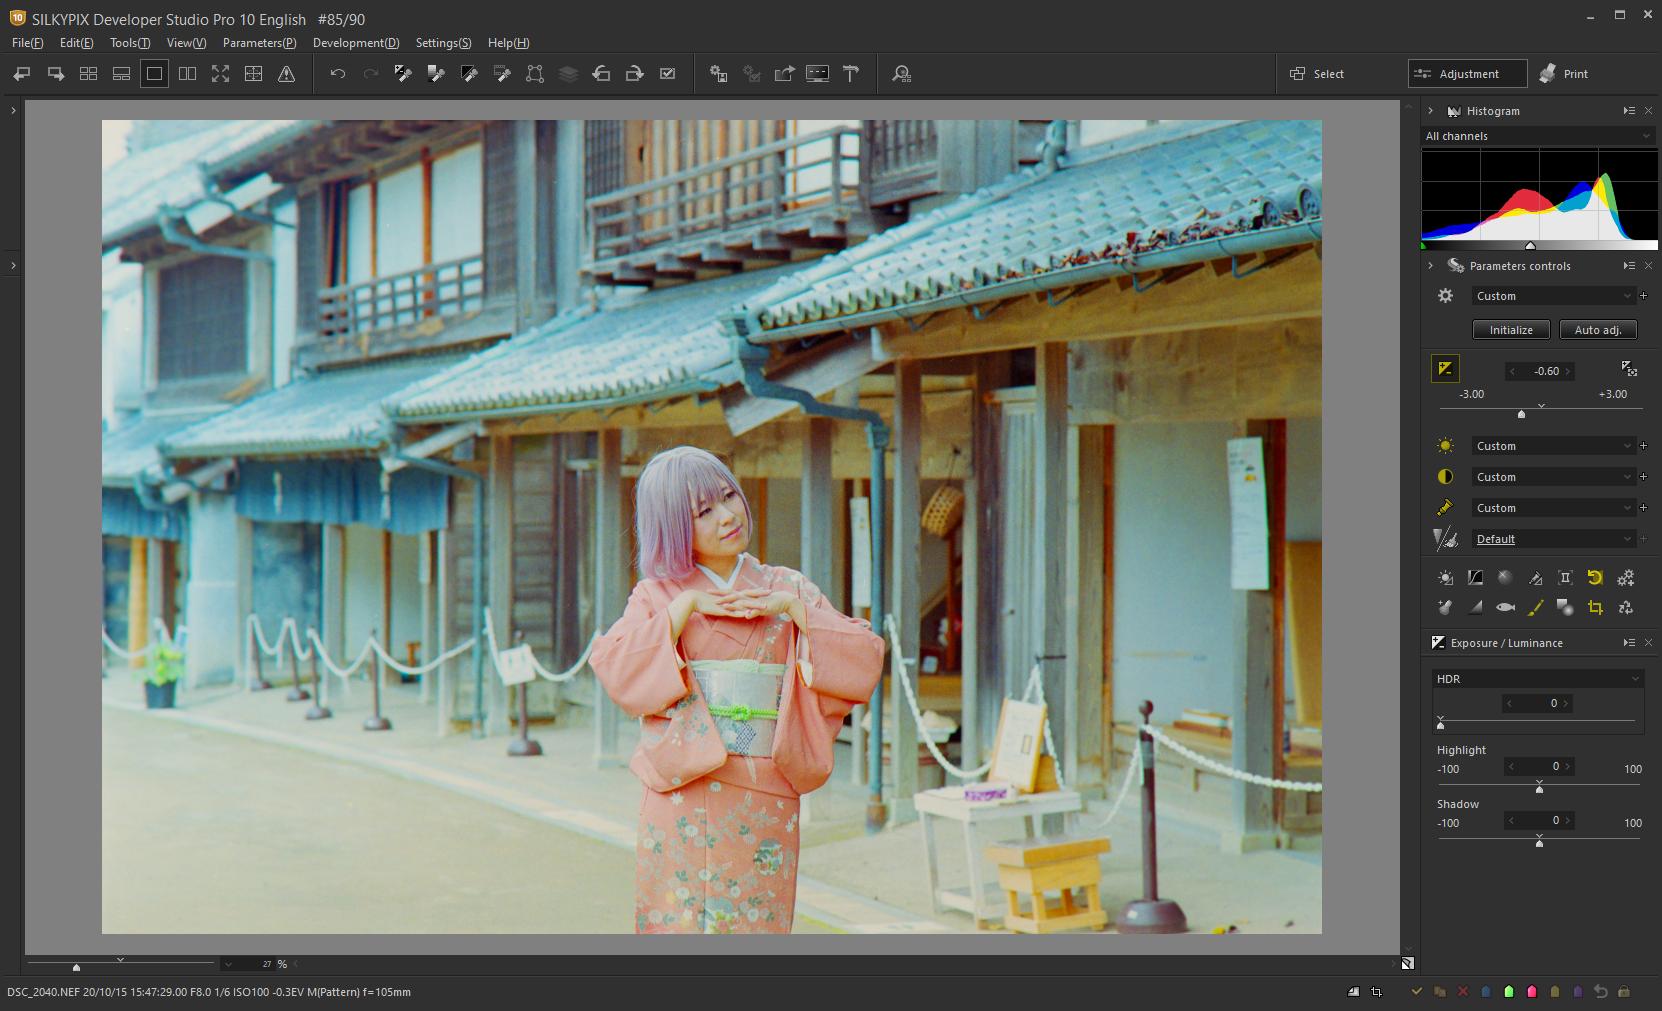Screen dimensions: 1662x1011
Task: Collapse the Histogram panel chevron
Action: point(1431,111)
